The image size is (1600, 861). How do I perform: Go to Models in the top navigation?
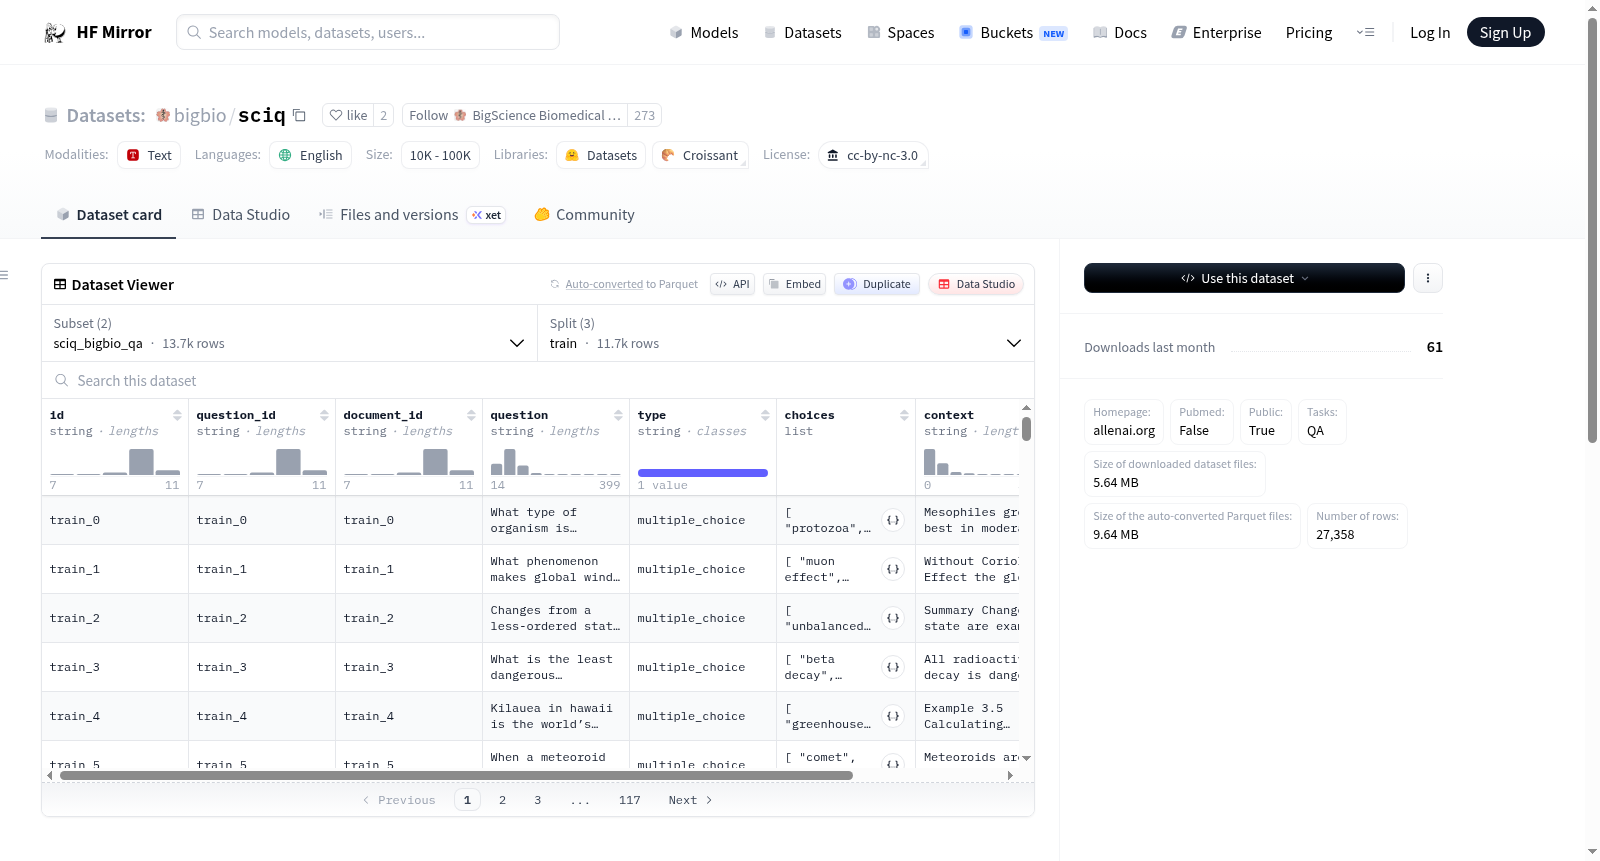click(x=704, y=33)
